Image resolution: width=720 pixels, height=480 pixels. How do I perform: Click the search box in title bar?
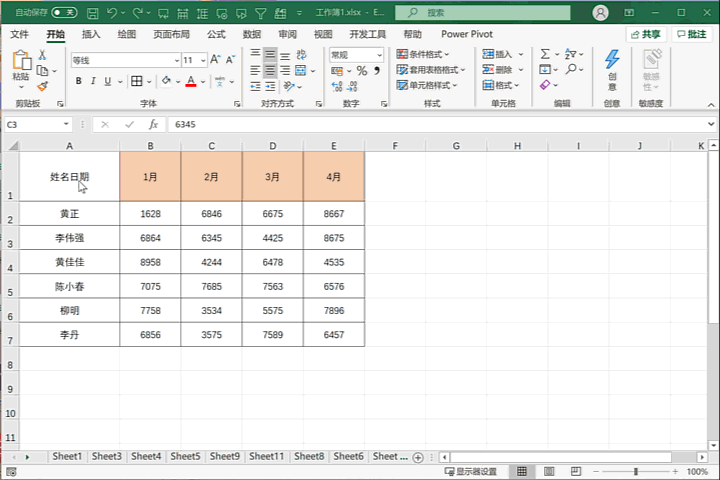483,13
